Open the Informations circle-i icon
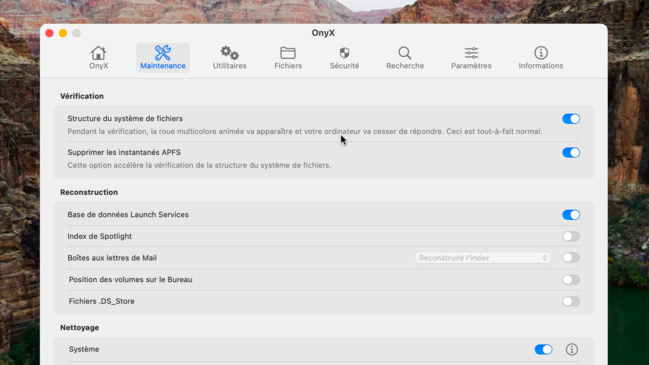649x365 pixels. point(541,53)
